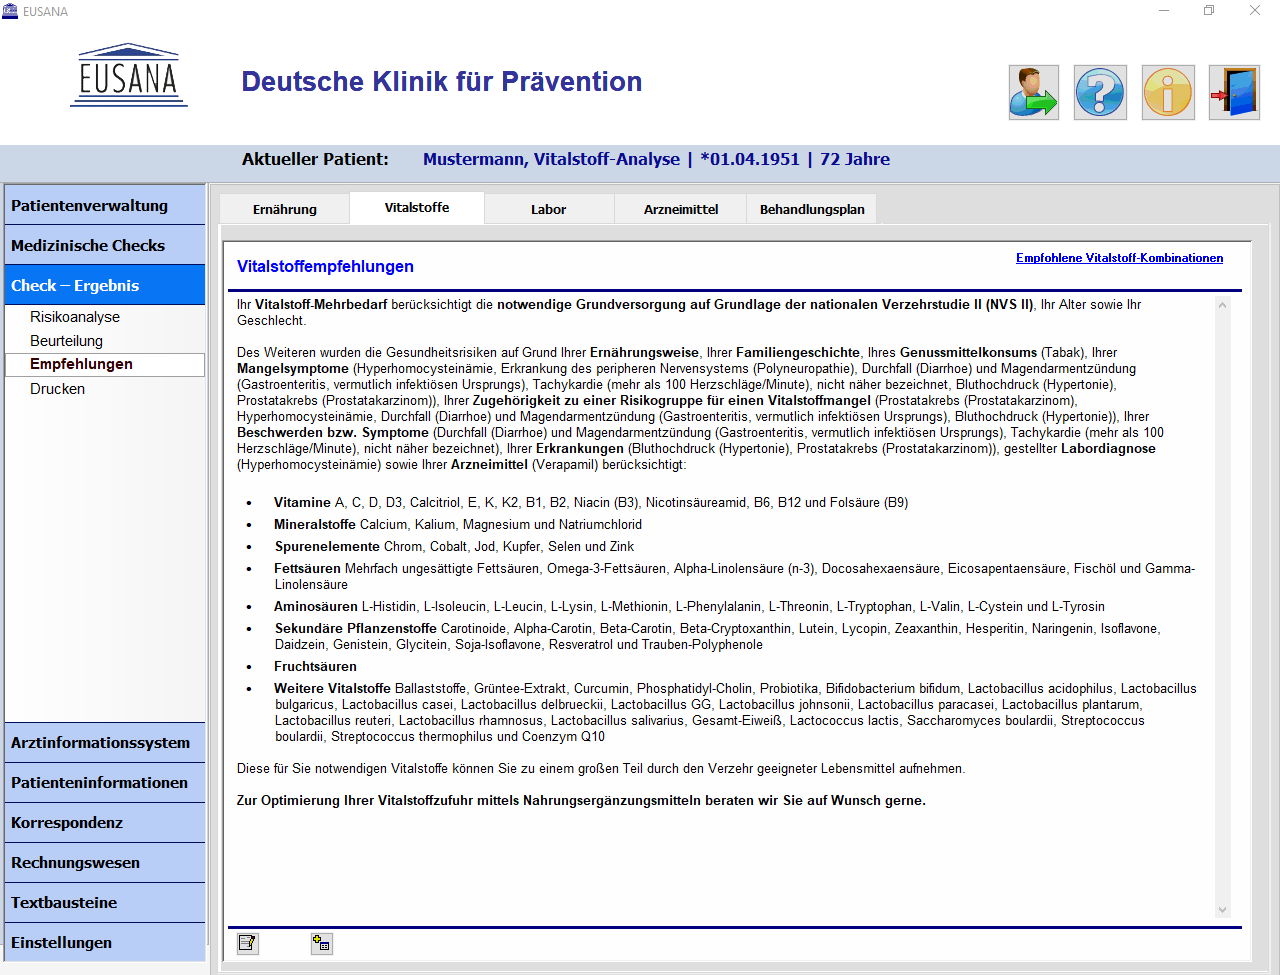The height and width of the screenshot is (975, 1280).
Task: Click the bold text Sekundäre Pflanzenstoffe
Action: tap(356, 629)
